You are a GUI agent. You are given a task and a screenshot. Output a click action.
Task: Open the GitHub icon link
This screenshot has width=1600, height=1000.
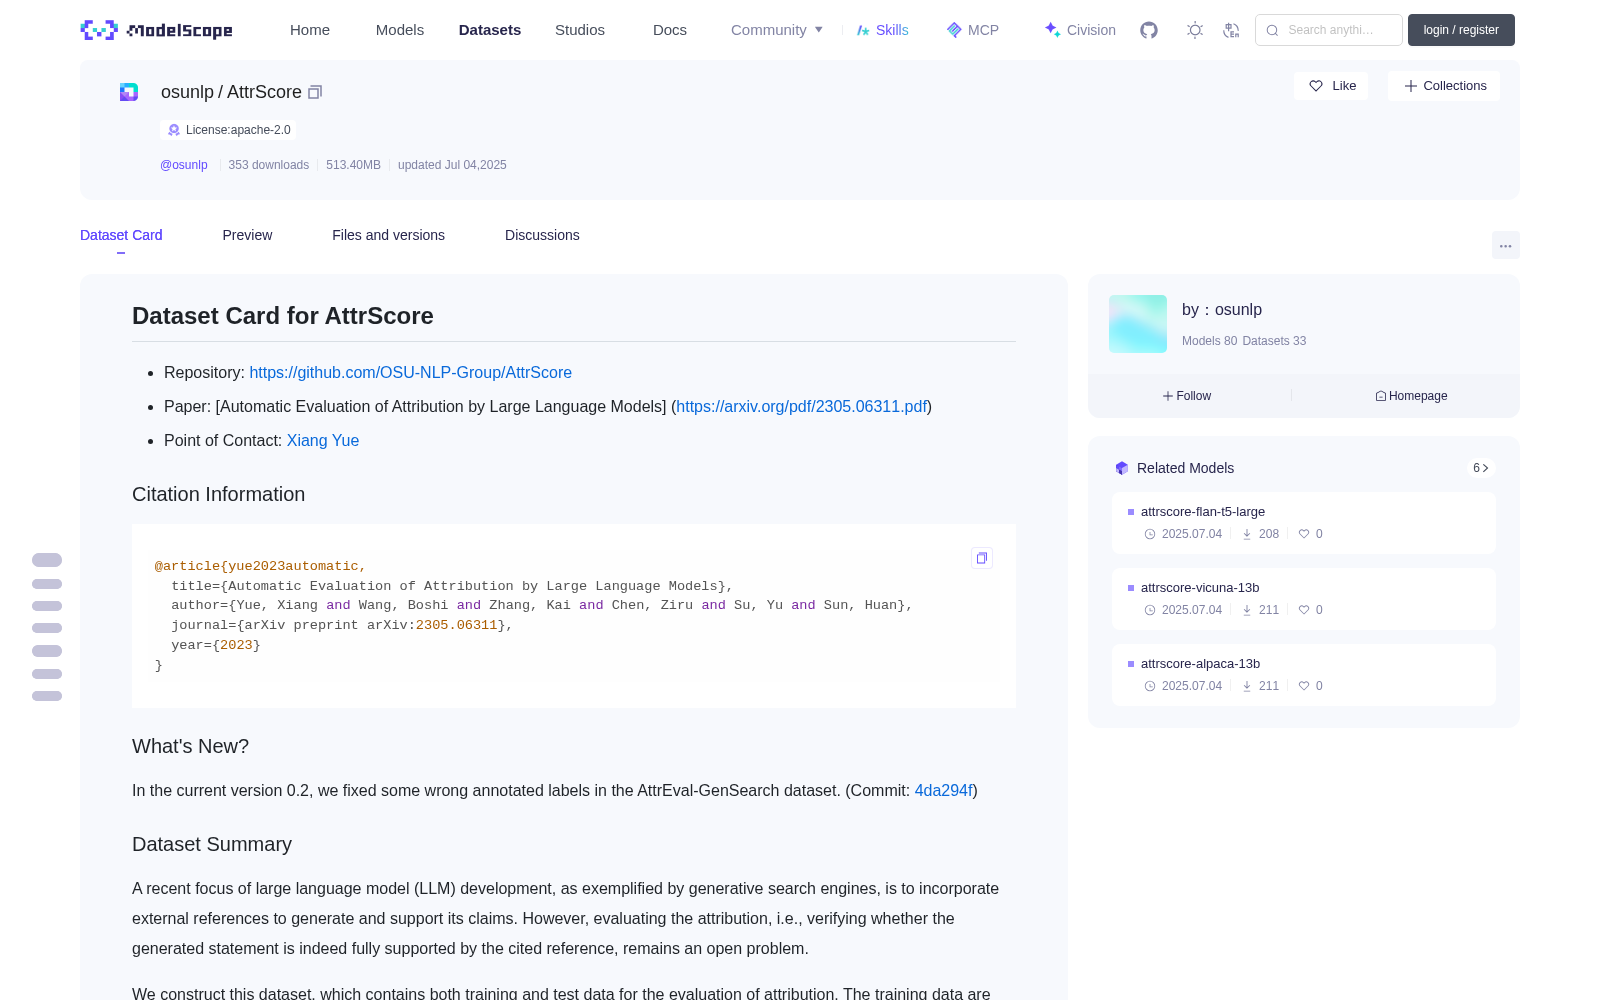point(1149,30)
